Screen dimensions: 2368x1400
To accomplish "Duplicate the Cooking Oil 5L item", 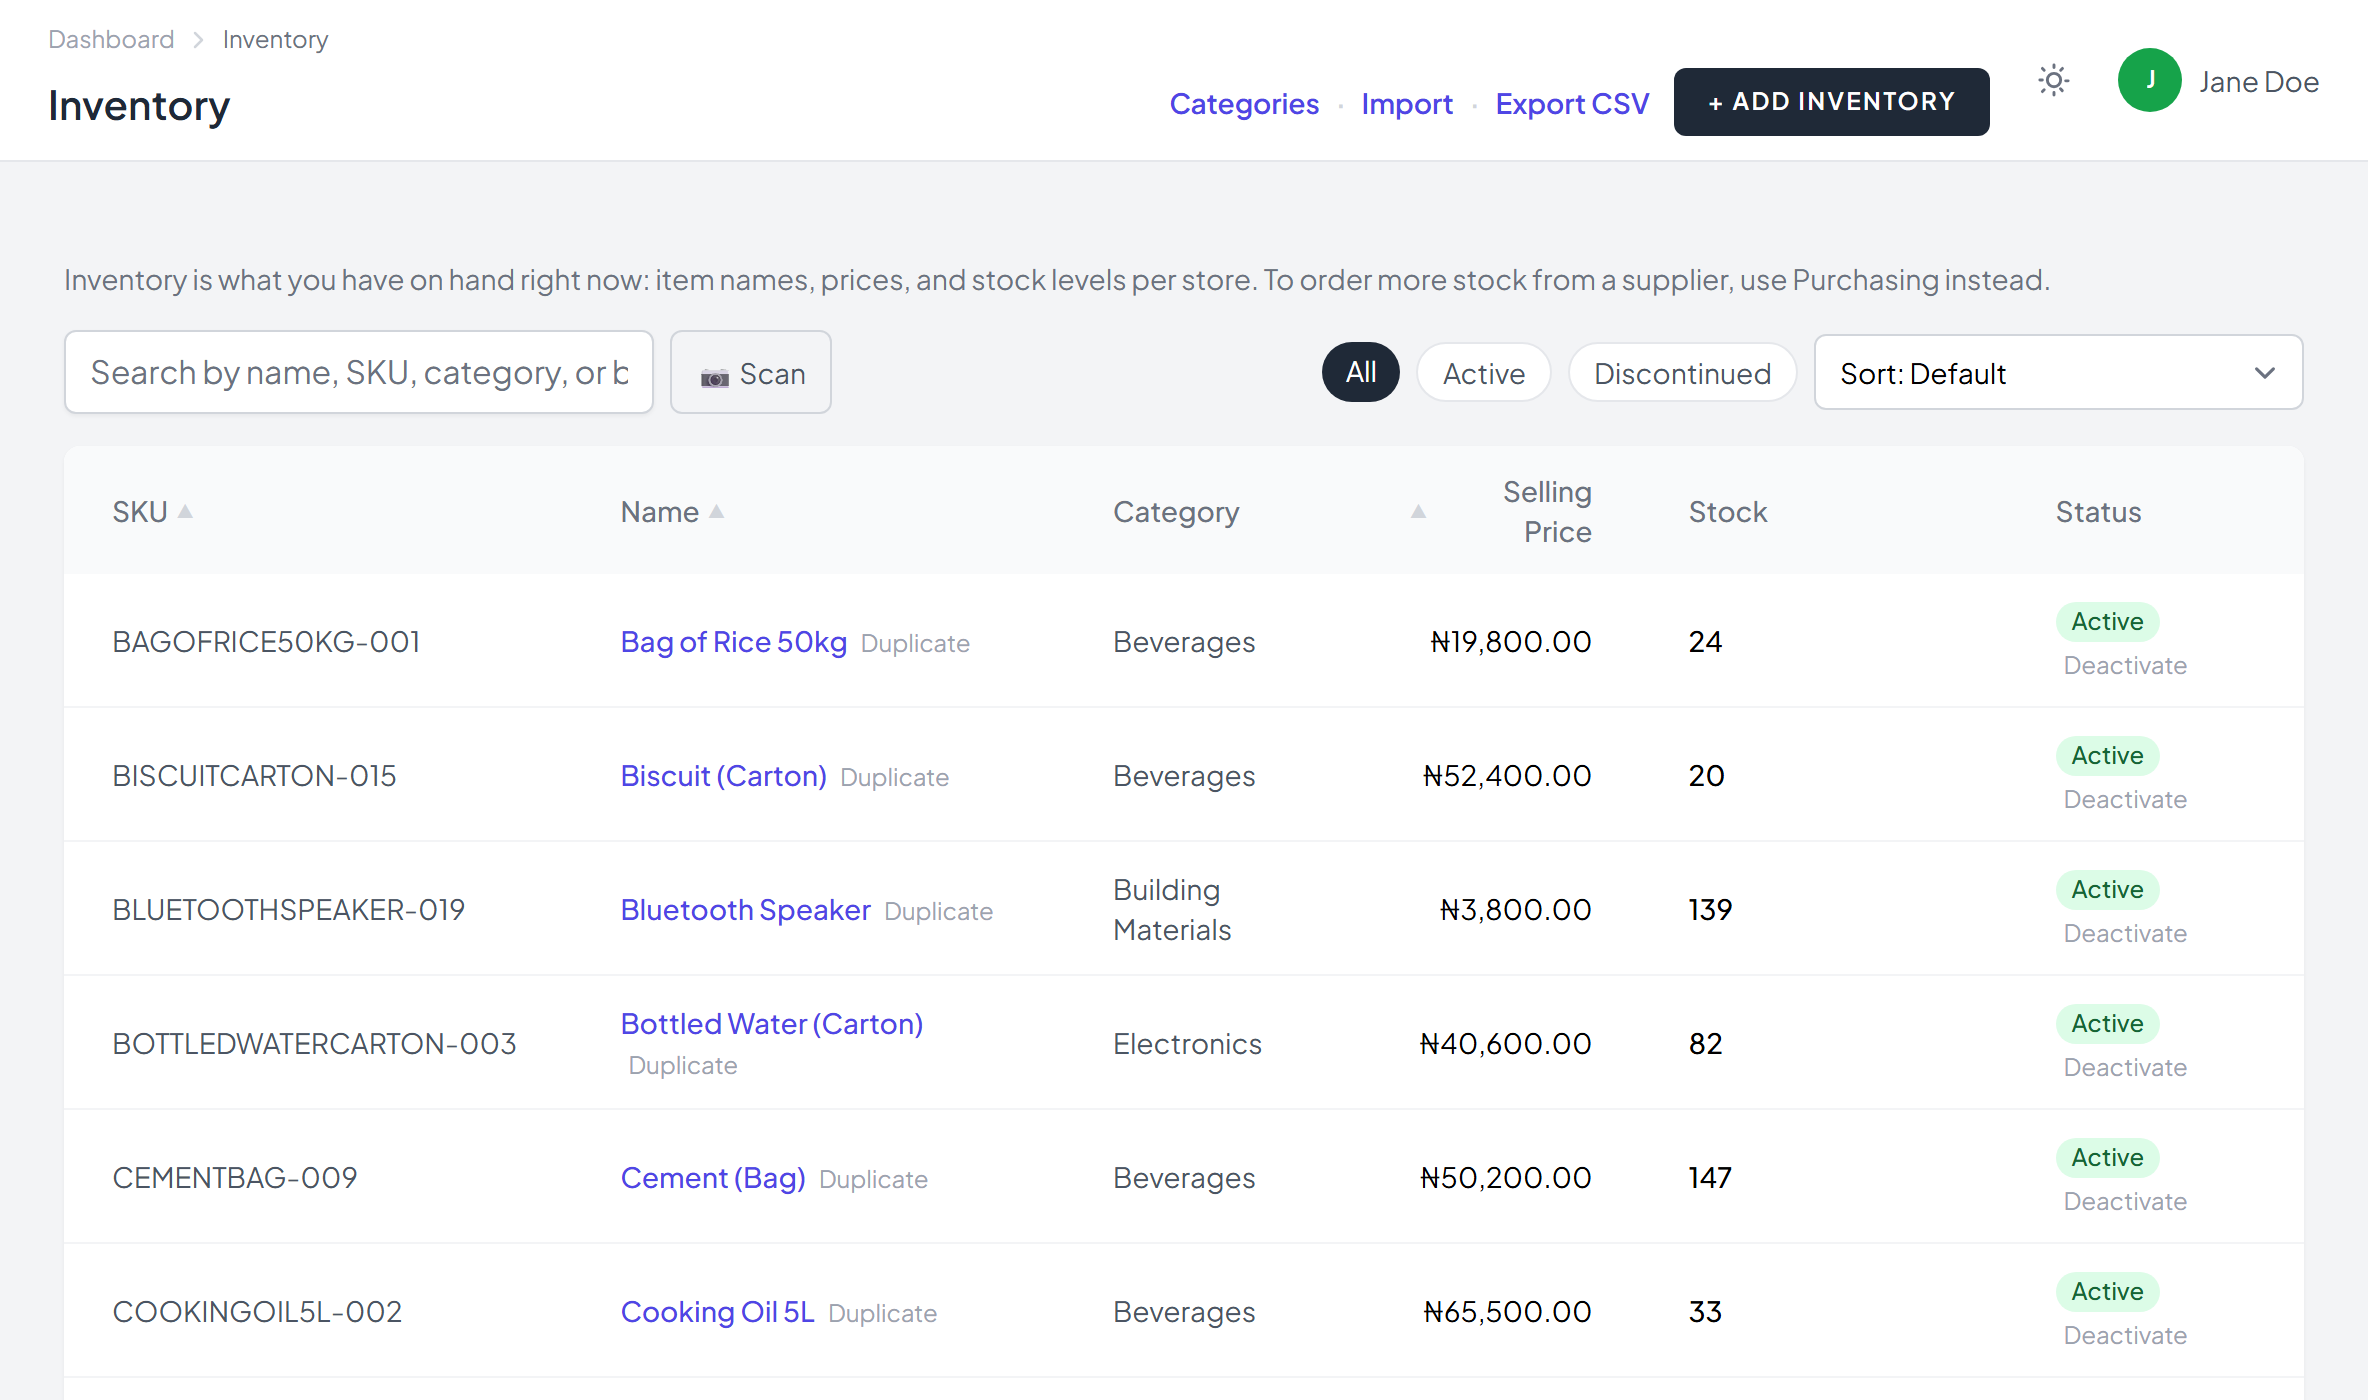I will (x=882, y=1313).
